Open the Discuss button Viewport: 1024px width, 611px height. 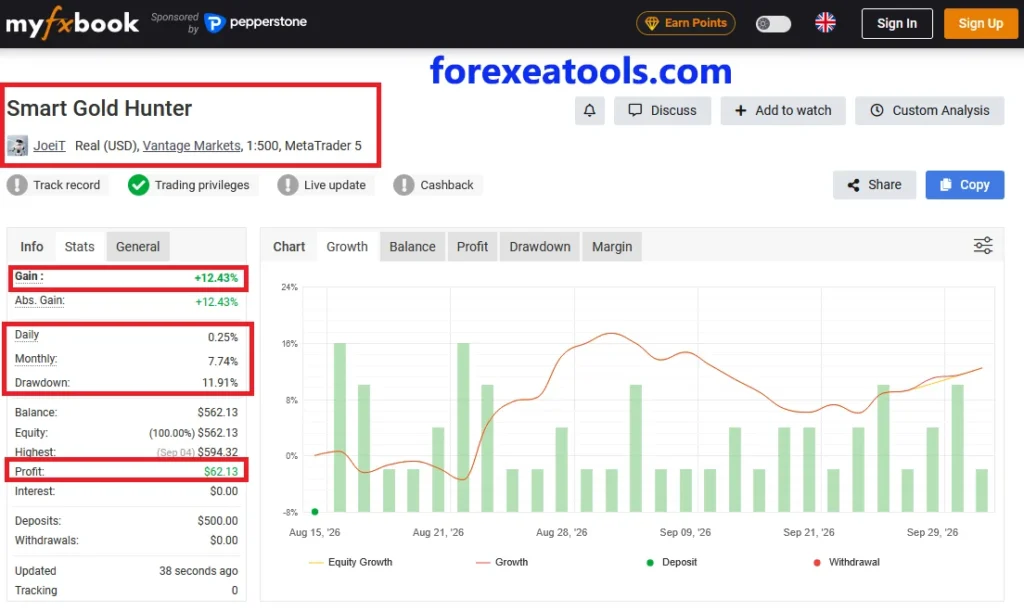click(x=662, y=110)
